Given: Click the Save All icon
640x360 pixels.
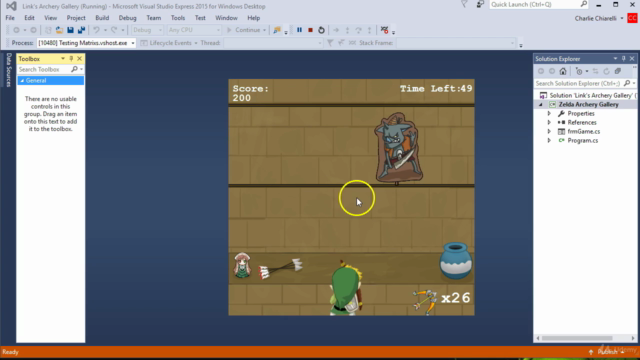Looking at the screenshot, I should pyautogui.click(x=81, y=30).
